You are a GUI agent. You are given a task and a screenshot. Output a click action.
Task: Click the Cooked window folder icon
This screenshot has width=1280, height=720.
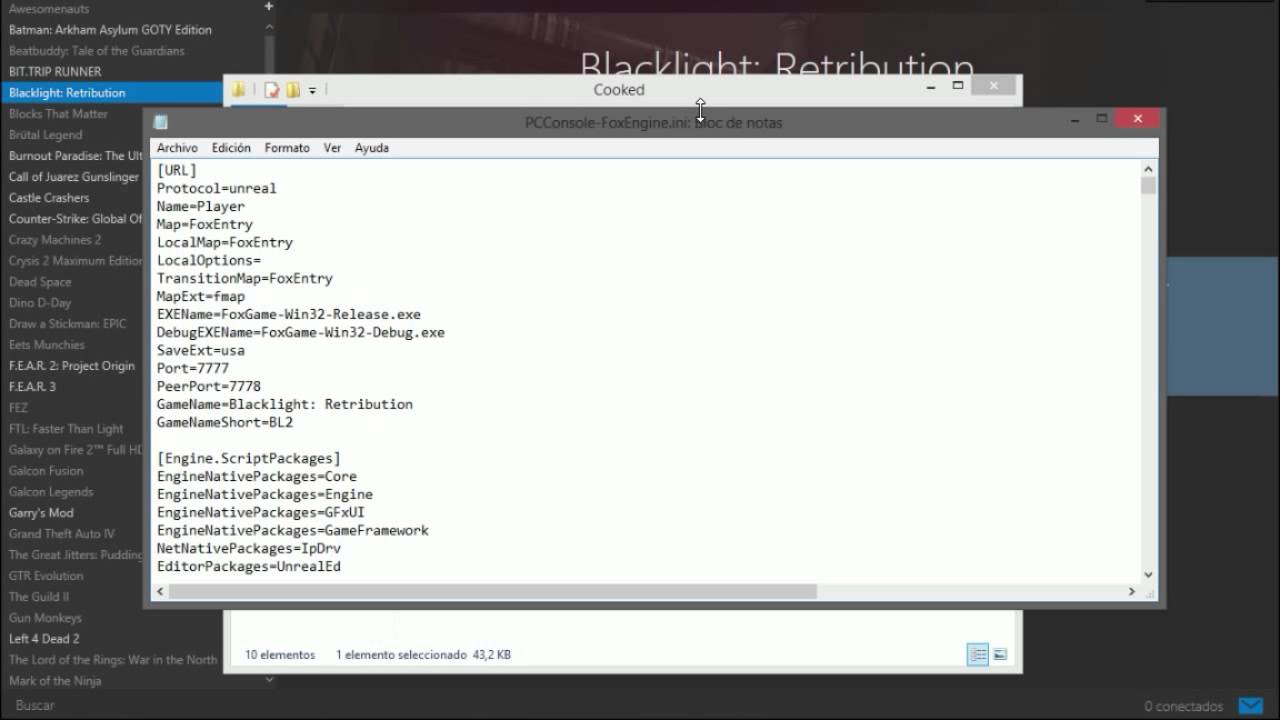tap(239, 90)
